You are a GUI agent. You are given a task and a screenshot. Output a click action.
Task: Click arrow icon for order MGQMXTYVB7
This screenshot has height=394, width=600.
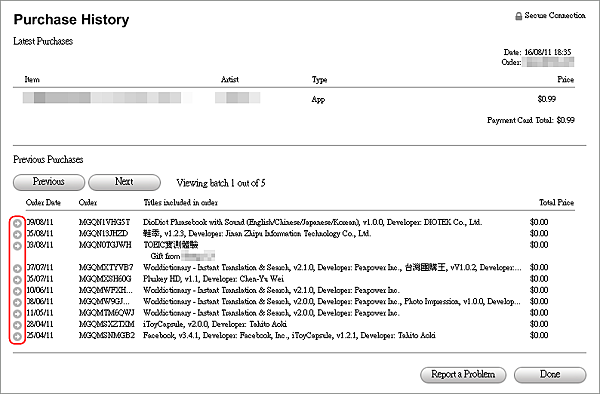tap(17, 269)
